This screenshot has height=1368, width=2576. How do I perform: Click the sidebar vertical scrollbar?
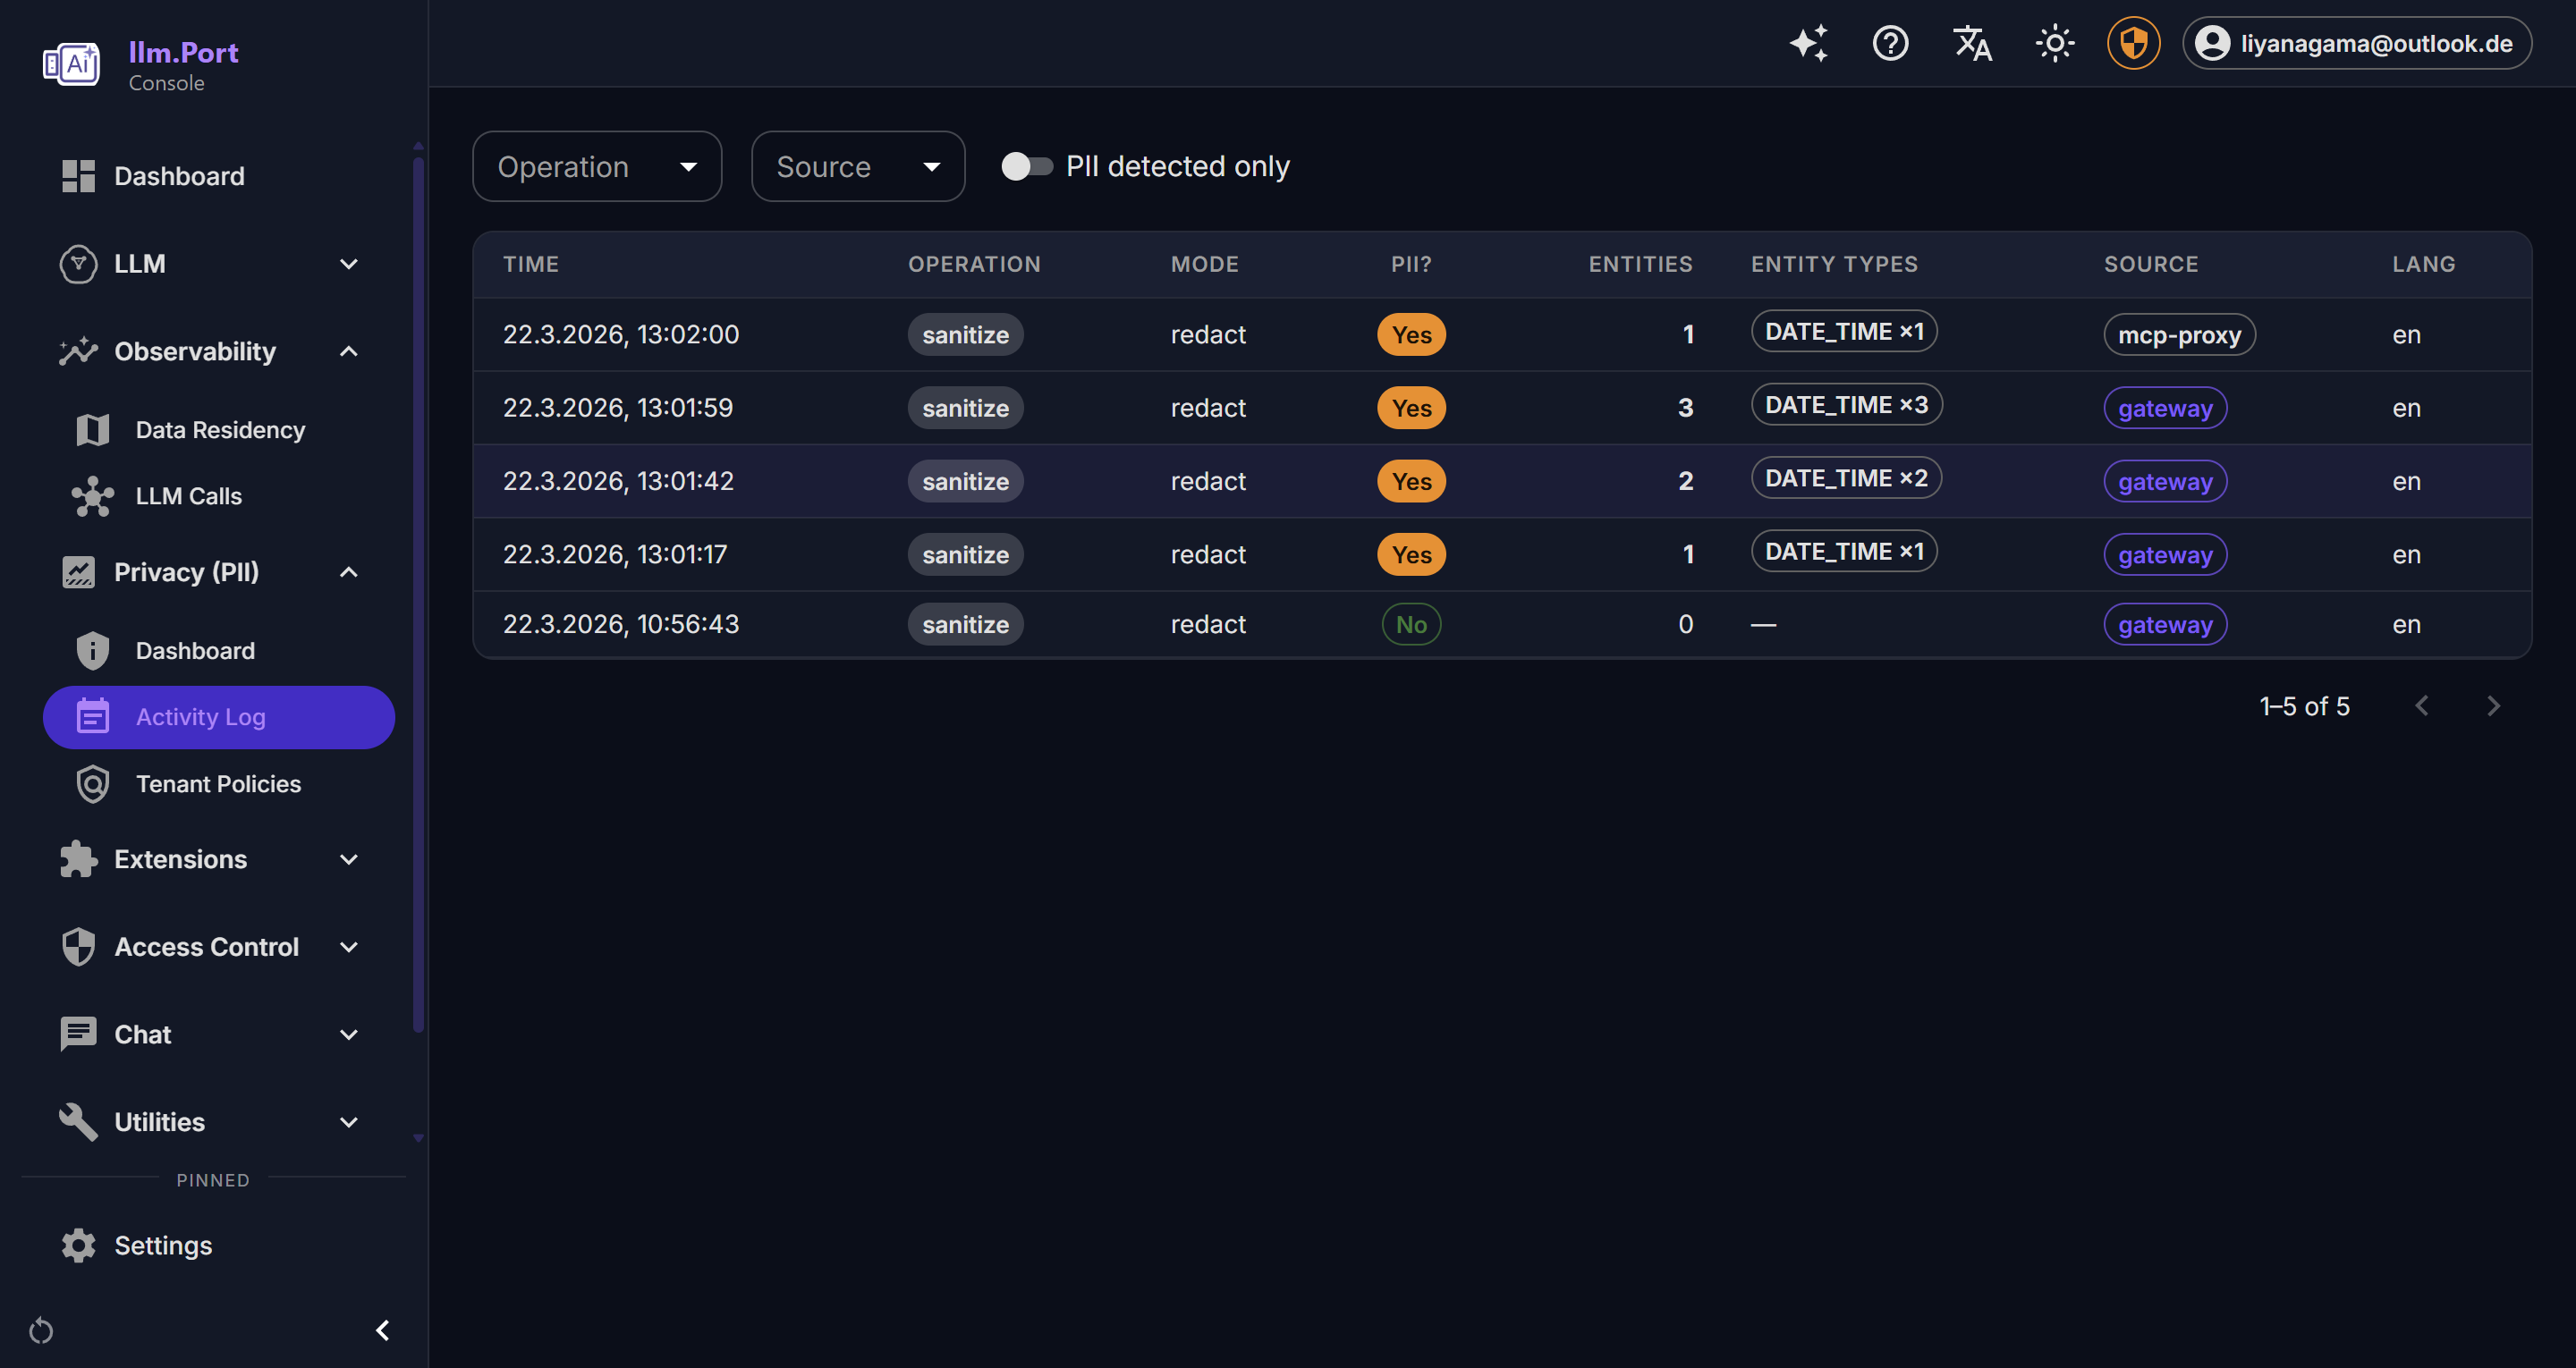pyautogui.click(x=418, y=594)
